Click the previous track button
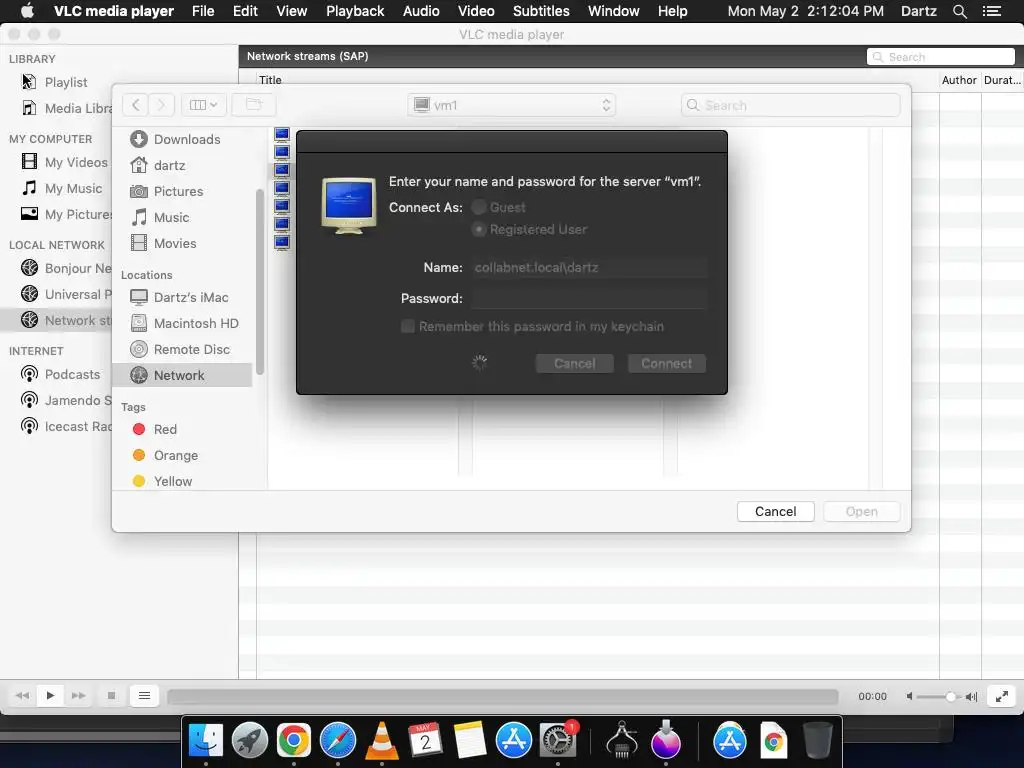 tap(22, 696)
